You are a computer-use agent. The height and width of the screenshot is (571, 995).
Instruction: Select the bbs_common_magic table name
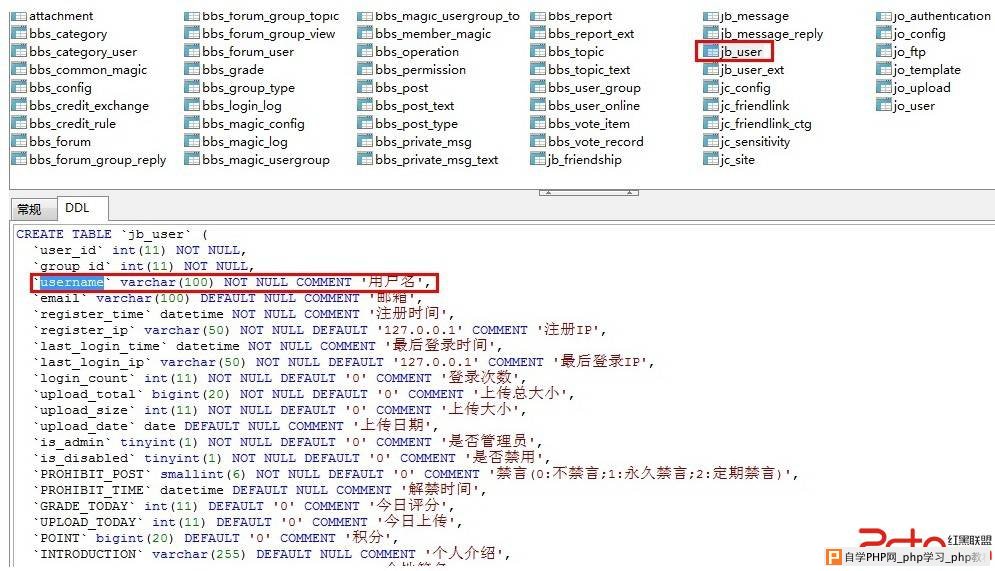[x=88, y=70]
